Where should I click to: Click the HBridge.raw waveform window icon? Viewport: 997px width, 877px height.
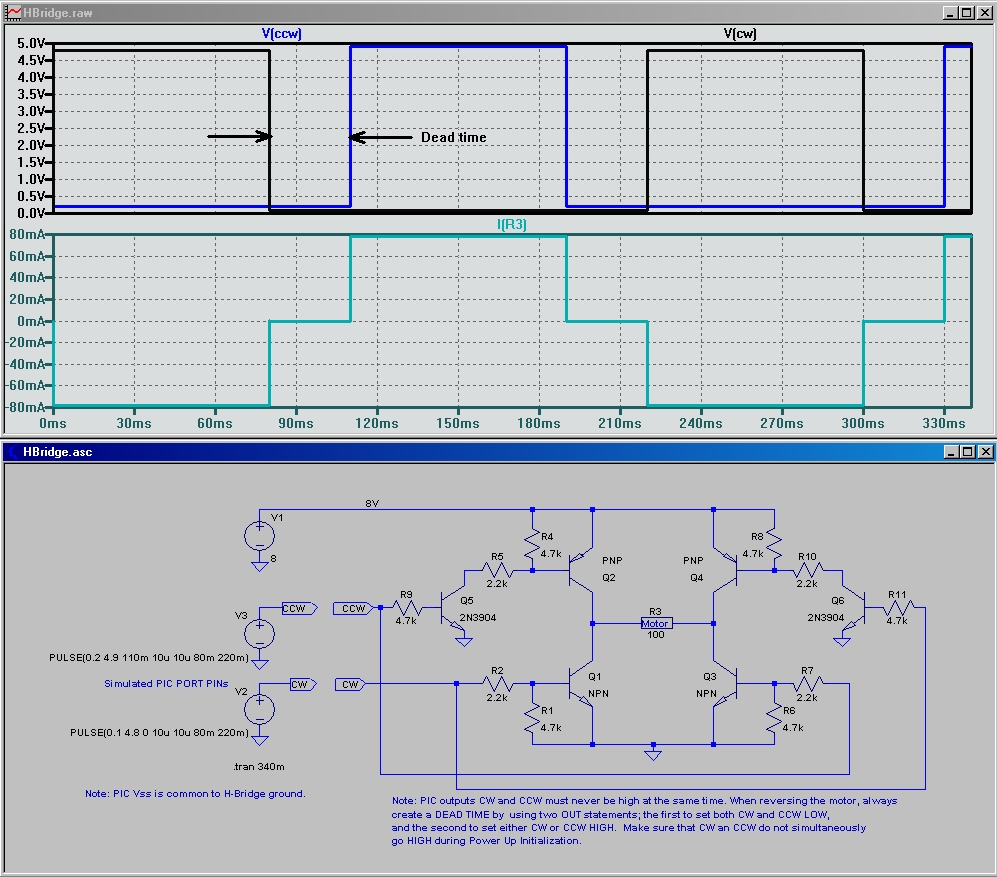12,13
